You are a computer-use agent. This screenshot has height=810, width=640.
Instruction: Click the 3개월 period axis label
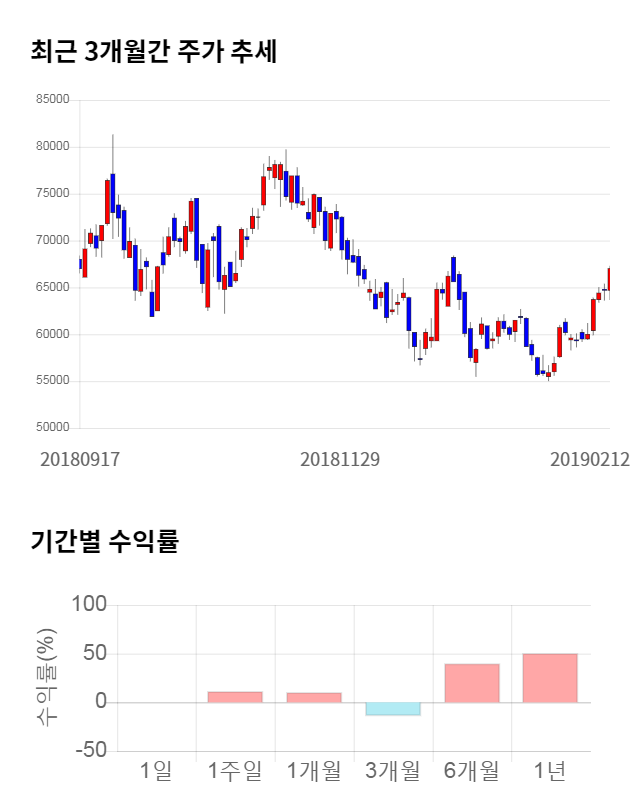[x=392, y=771]
